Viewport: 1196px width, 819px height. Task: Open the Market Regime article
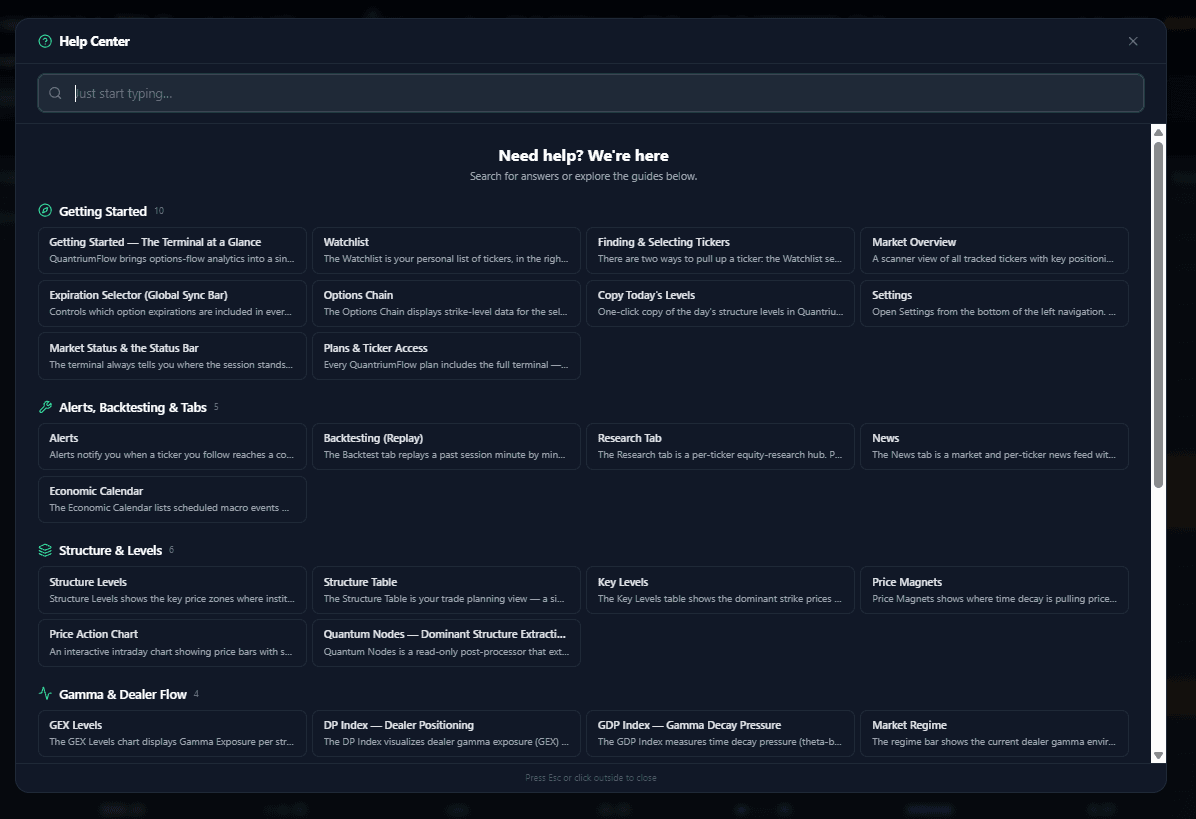(995, 734)
